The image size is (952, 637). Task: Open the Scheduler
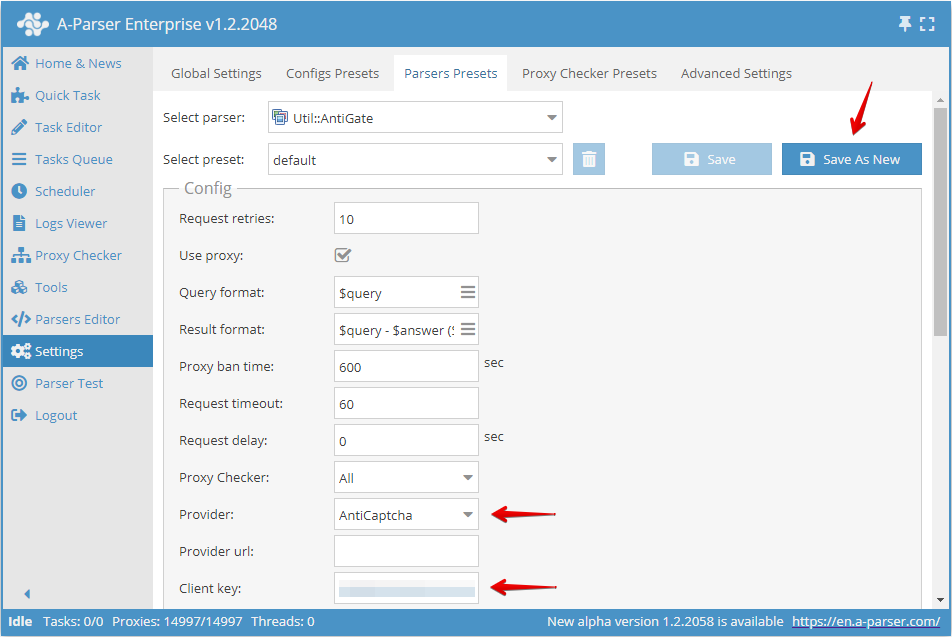click(x=63, y=191)
